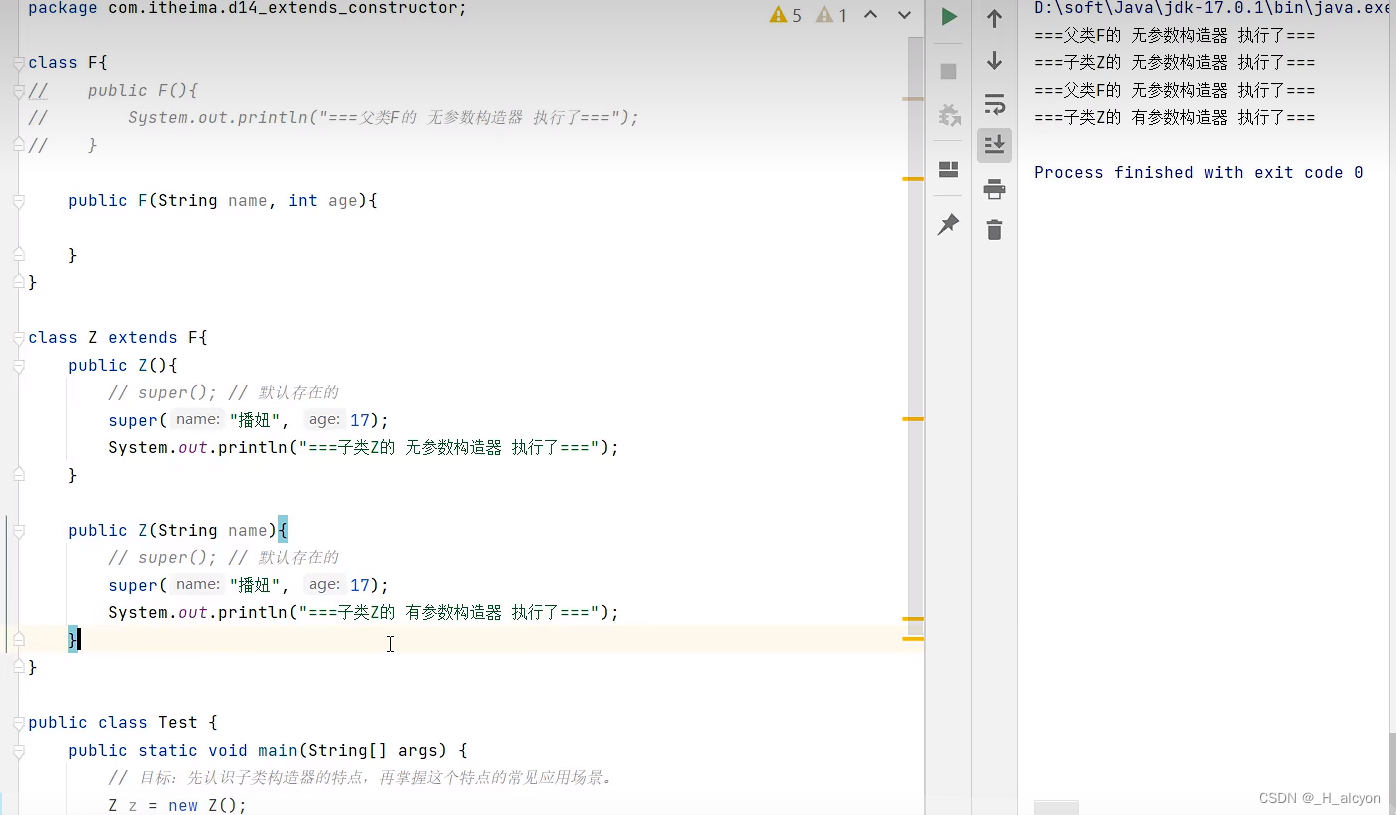Click the '// 目标：先认识子类构造器的特点' comment

click(x=360, y=778)
